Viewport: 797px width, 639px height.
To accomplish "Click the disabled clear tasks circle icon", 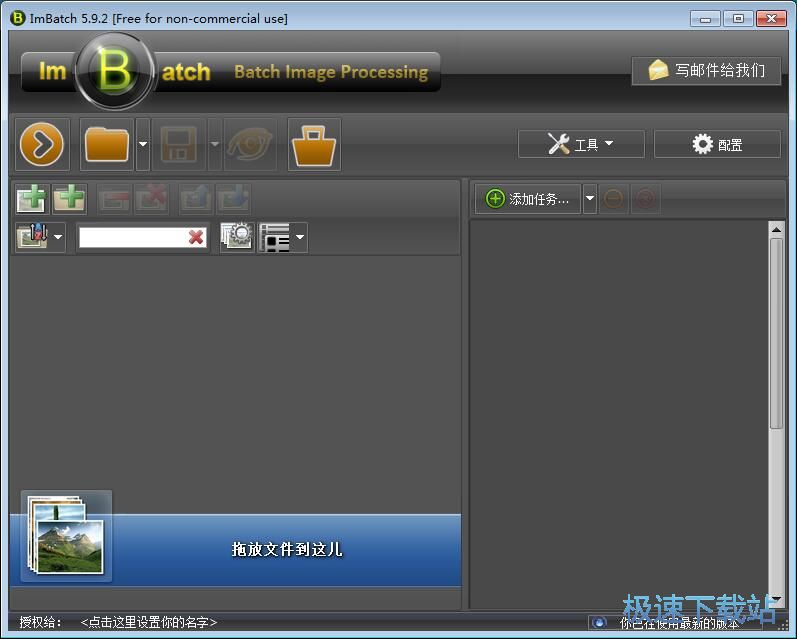I will click(646, 199).
